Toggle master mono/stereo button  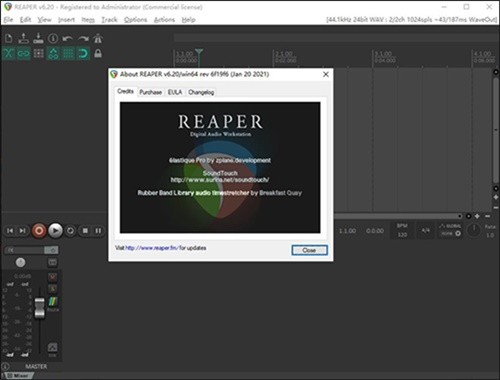point(52,263)
